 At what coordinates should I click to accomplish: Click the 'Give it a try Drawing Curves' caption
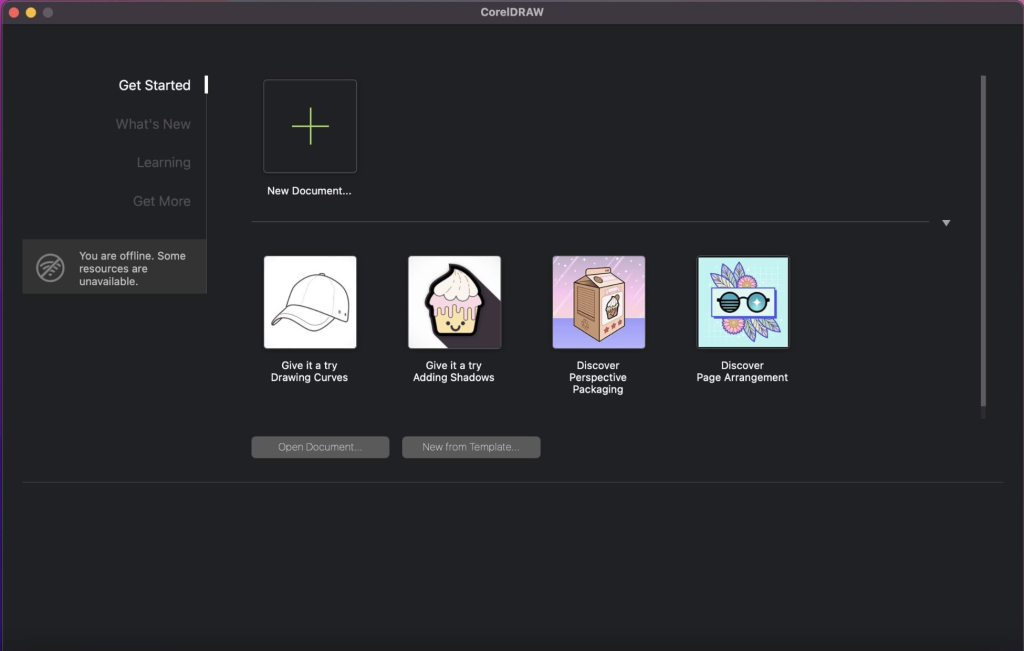[x=310, y=372]
